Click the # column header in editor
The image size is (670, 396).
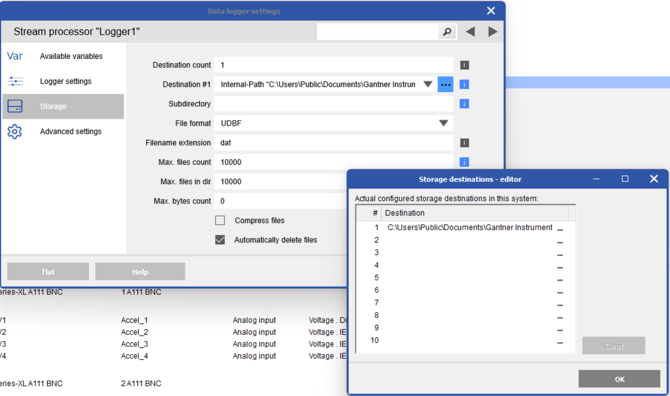369,213
